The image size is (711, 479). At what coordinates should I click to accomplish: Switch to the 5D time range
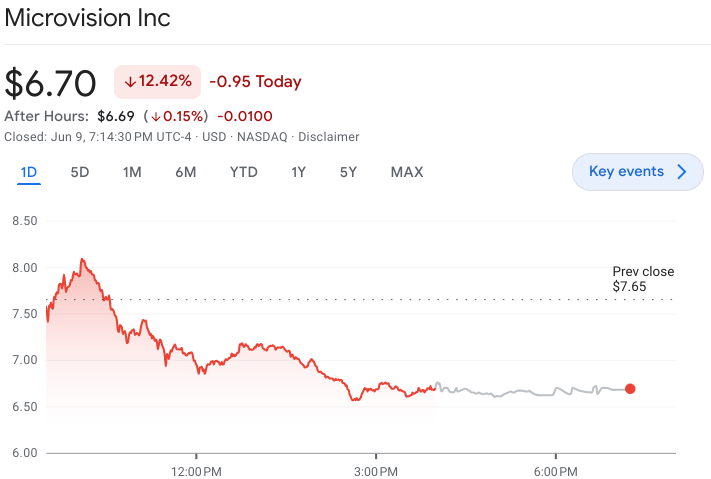[80, 172]
